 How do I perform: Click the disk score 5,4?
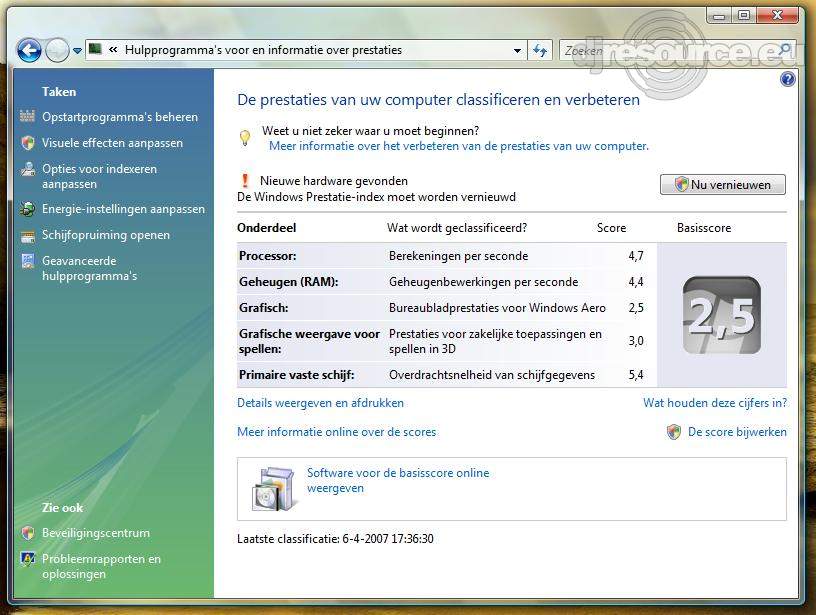[635, 375]
